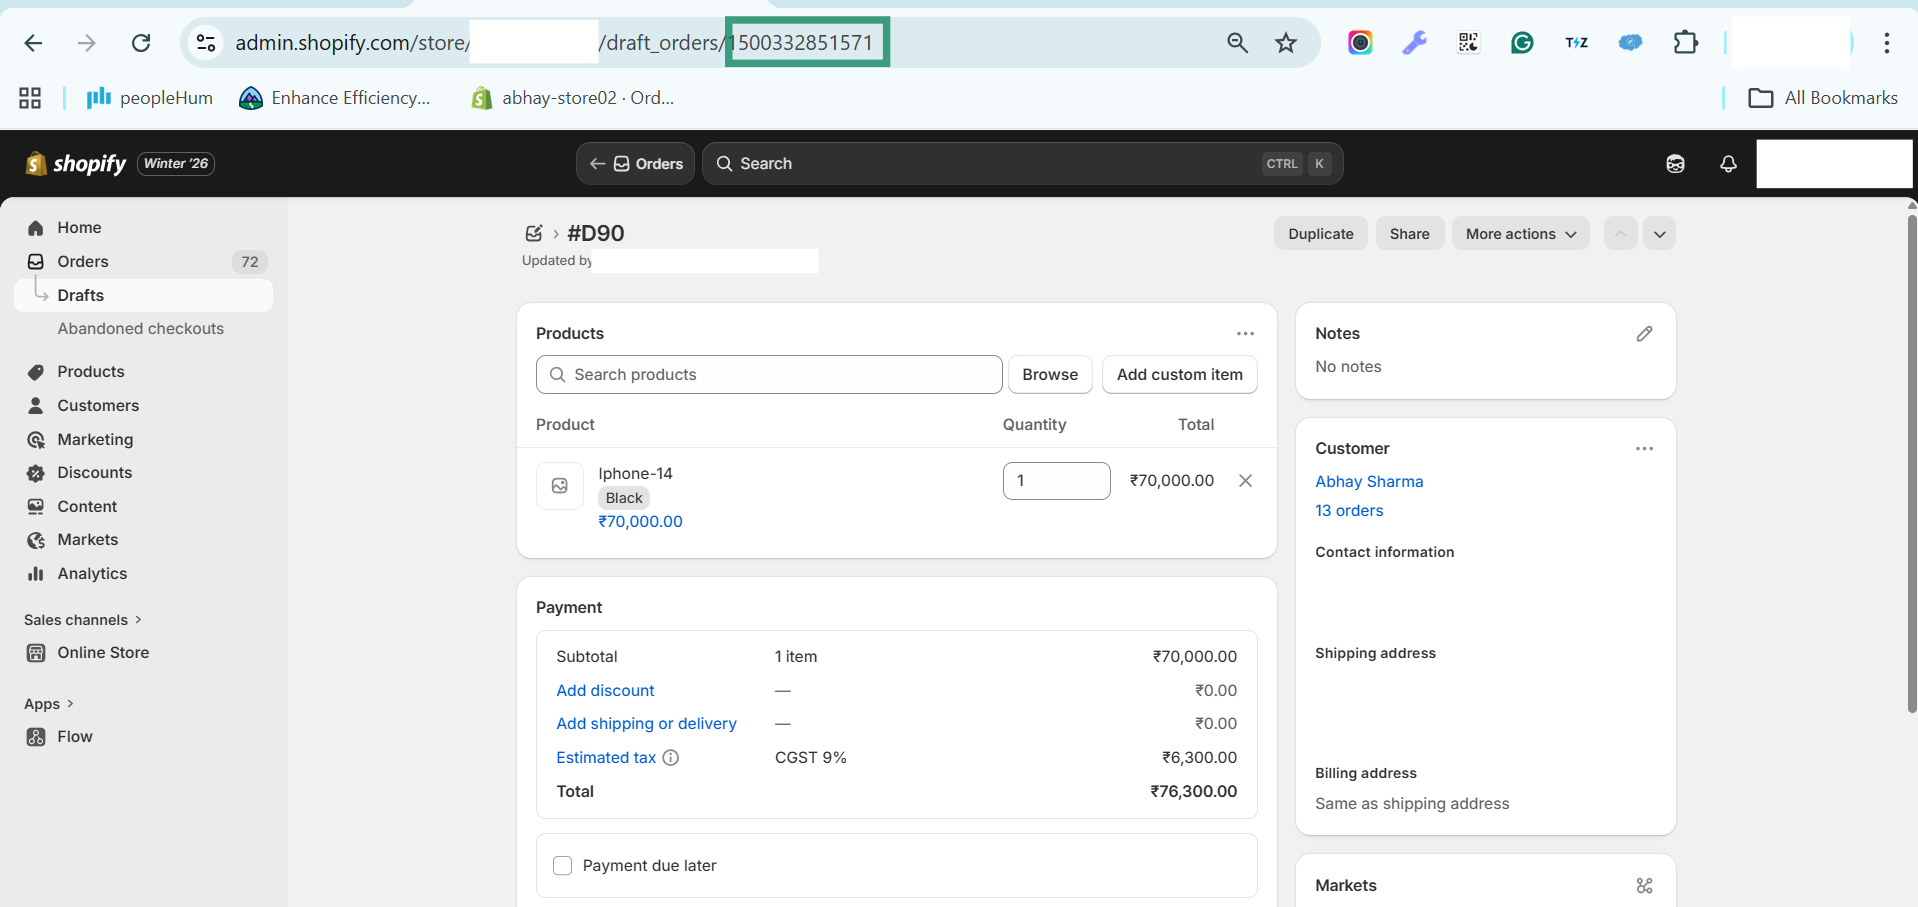Viewport: 1918px width, 907px height.
Task: Enable Payment due later checkbox
Action: click(x=563, y=866)
